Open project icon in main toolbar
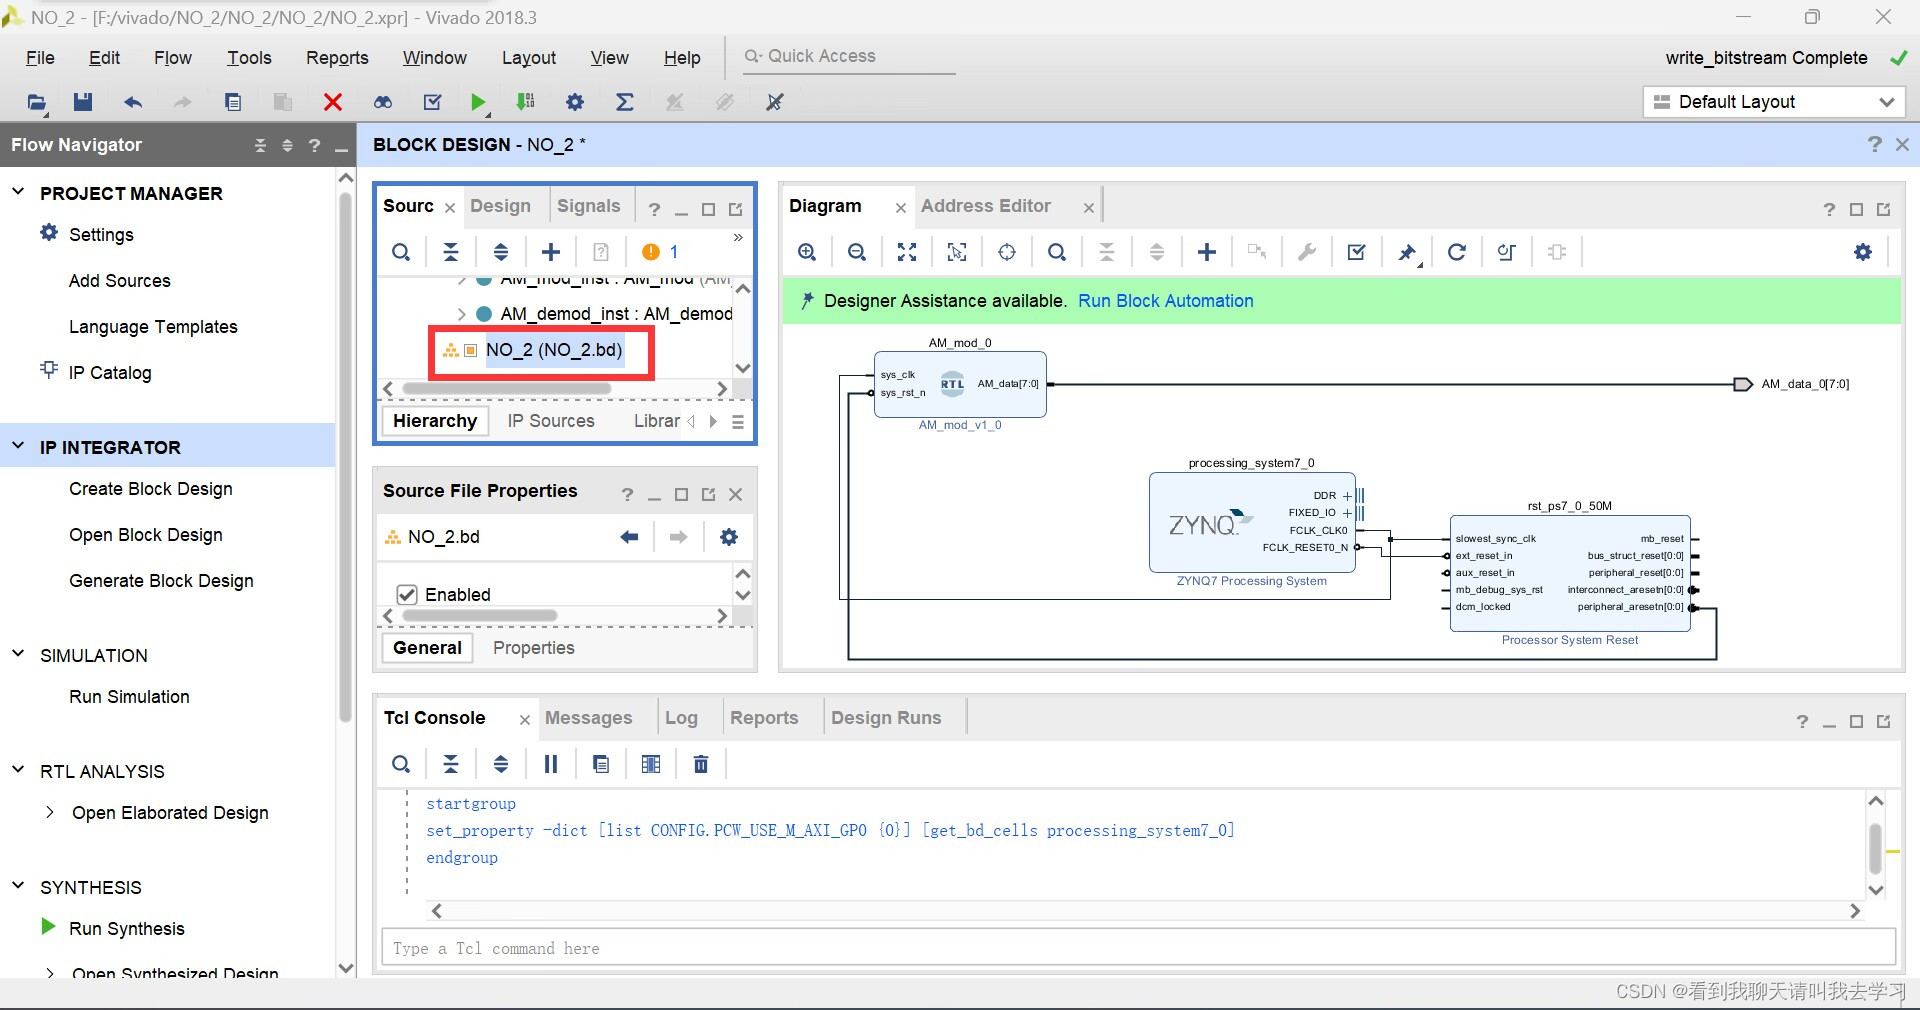This screenshot has width=1920, height=1010. pyautogui.click(x=37, y=102)
